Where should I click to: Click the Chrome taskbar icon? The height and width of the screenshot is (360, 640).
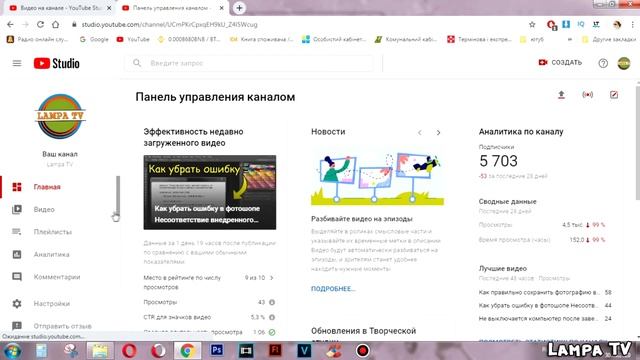point(188,351)
